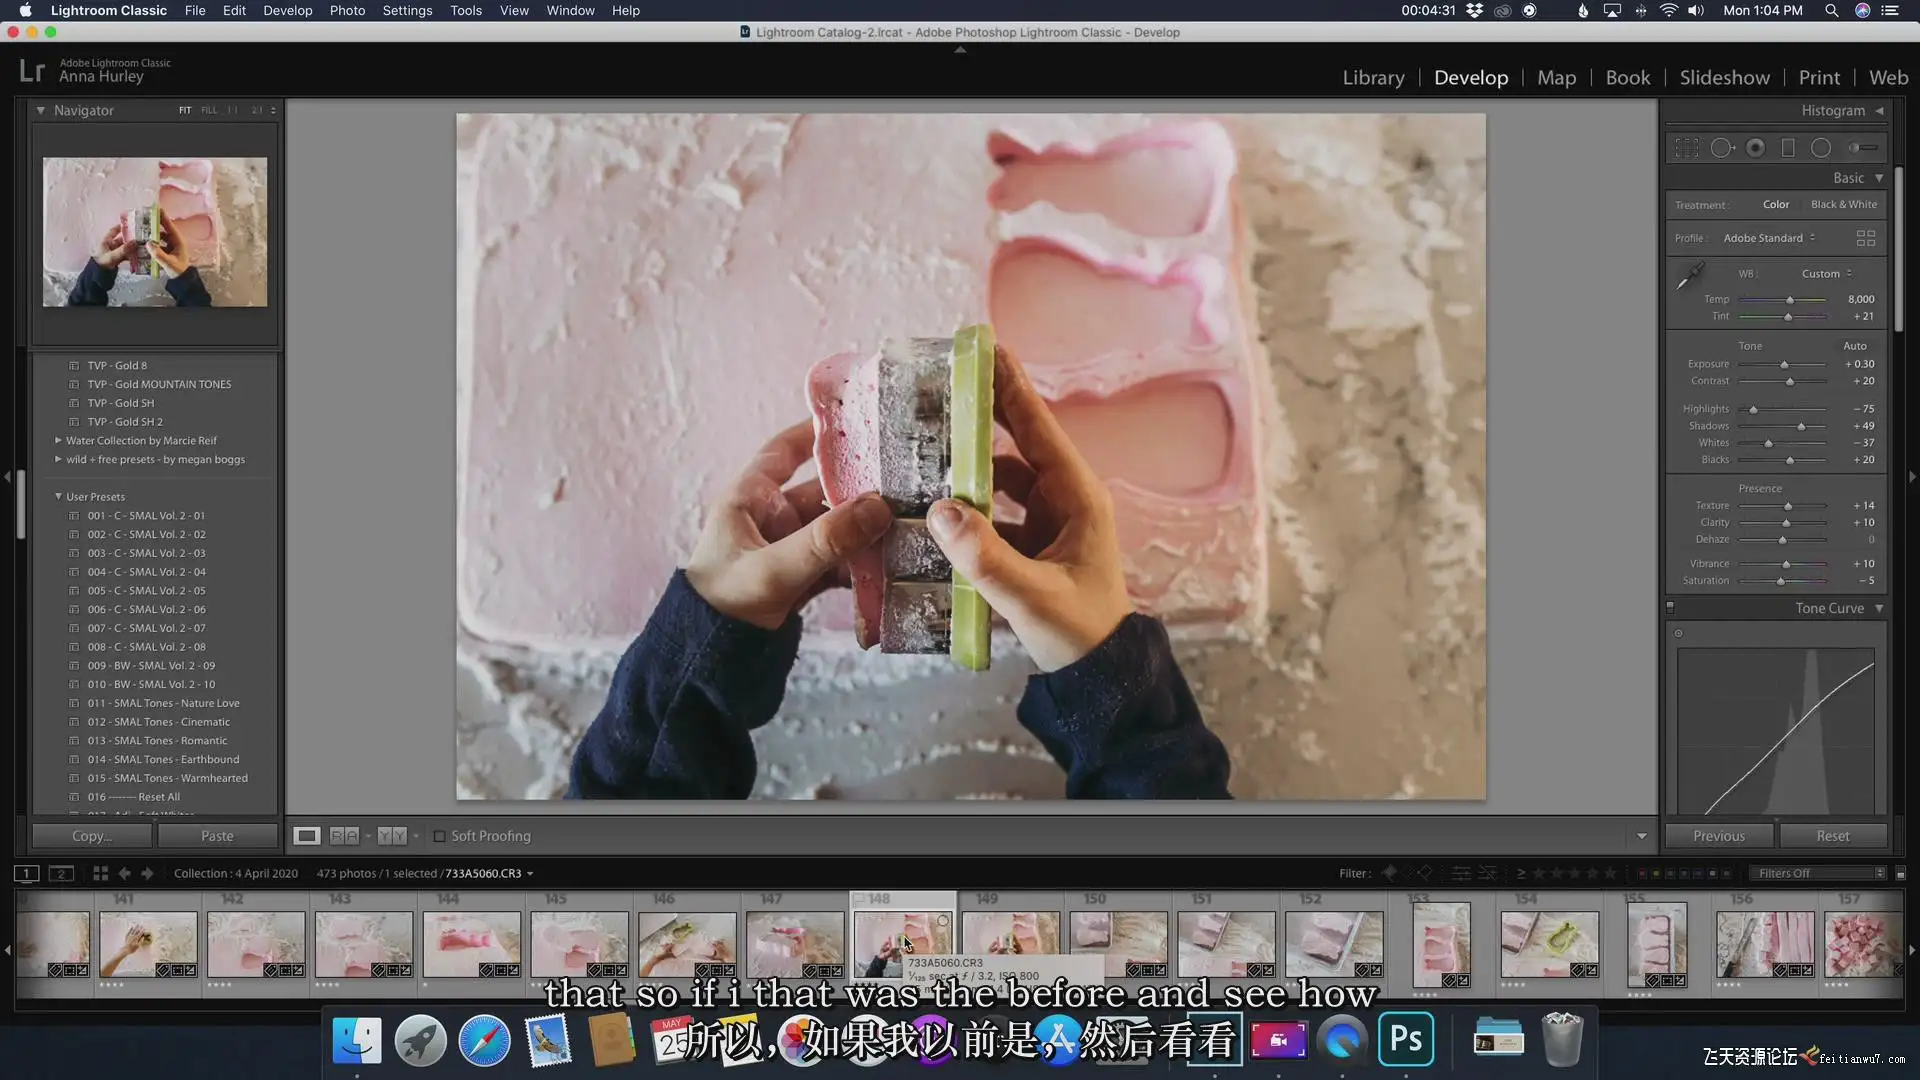Click the Paste button
Viewport: 1920px width, 1080px height.
click(x=217, y=836)
